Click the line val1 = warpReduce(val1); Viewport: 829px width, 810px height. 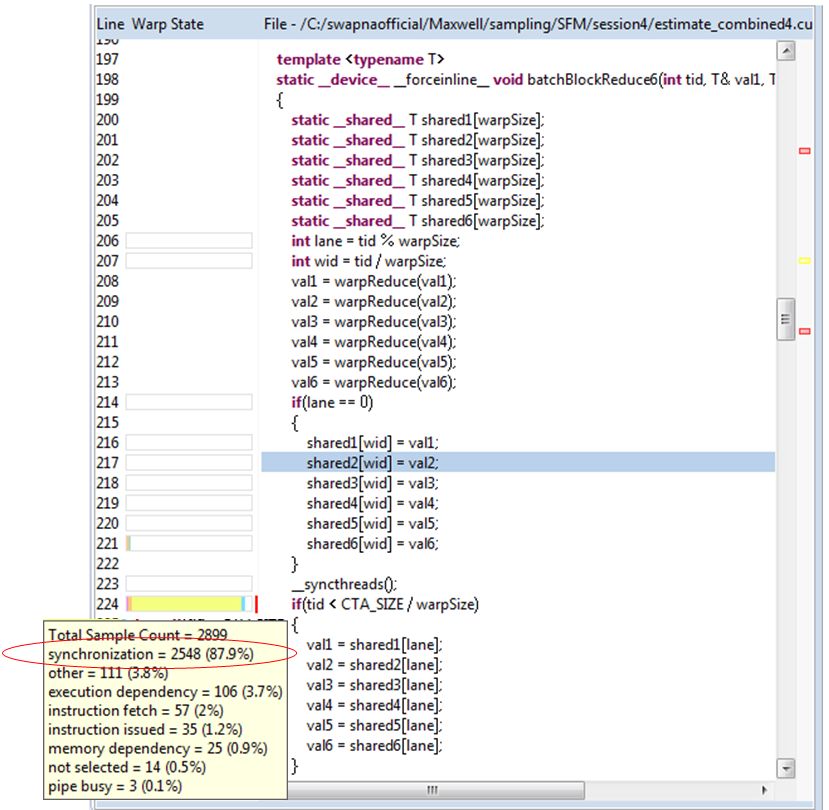[x=373, y=281]
